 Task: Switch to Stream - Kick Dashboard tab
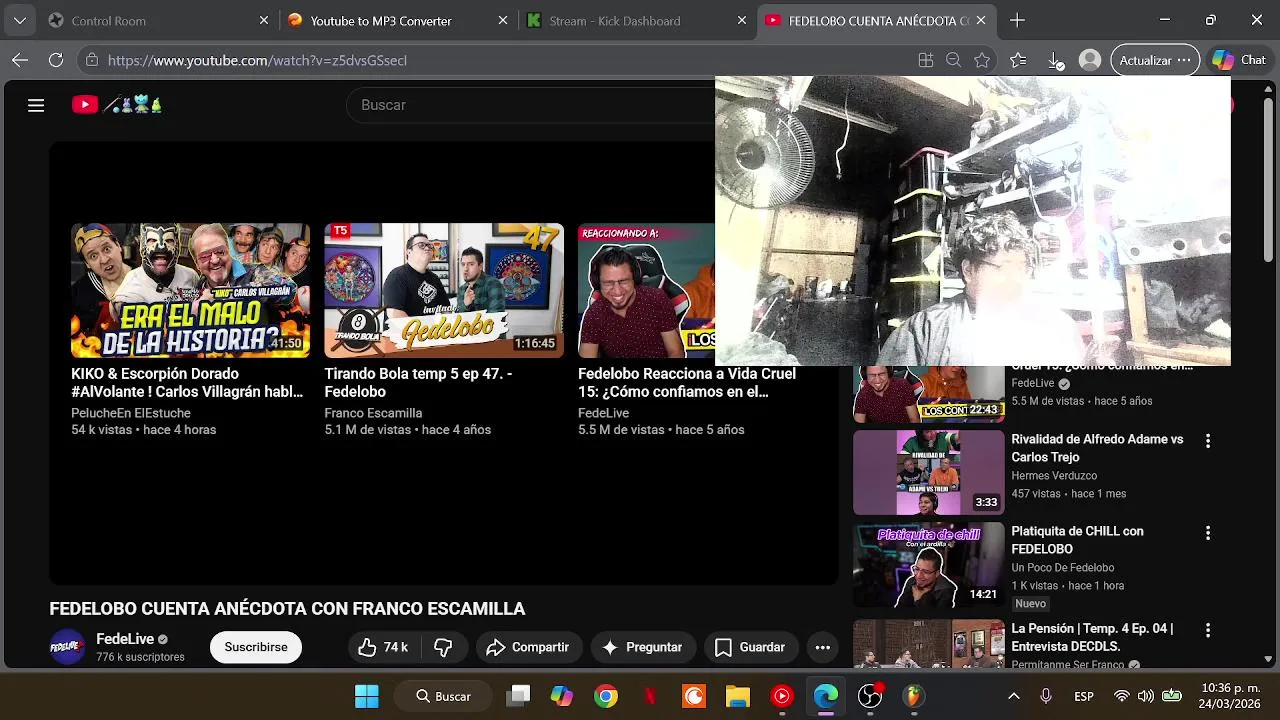(x=636, y=20)
